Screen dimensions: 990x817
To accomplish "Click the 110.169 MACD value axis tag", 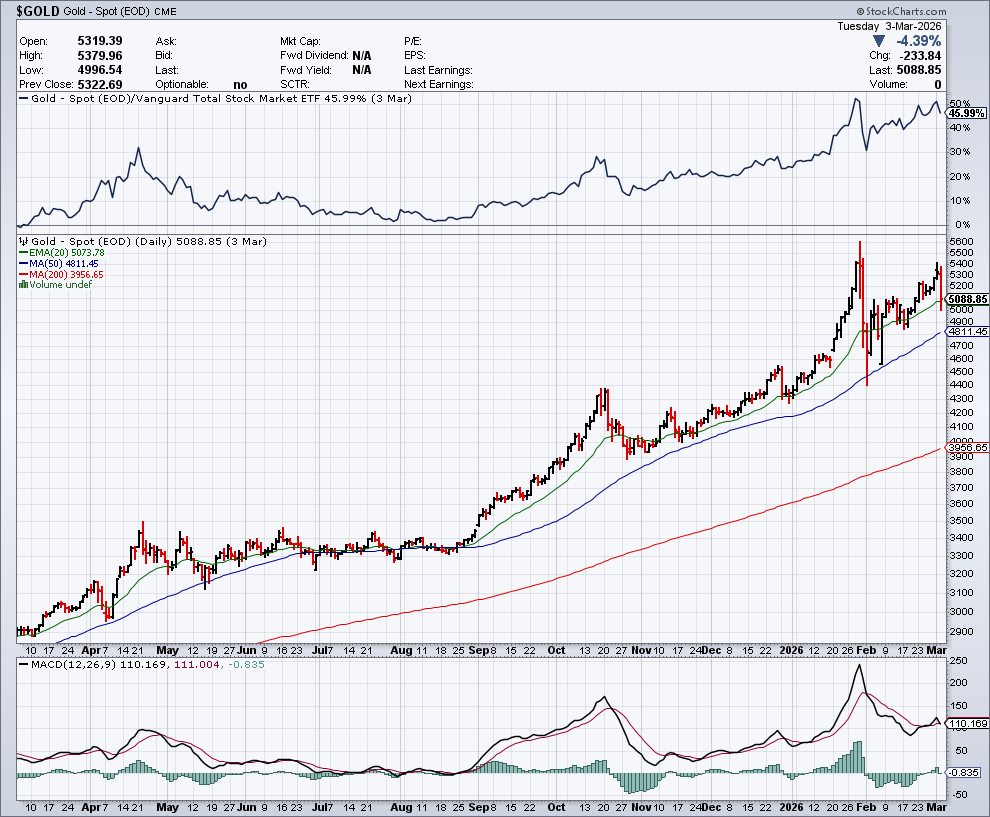I will [x=967, y=723].
